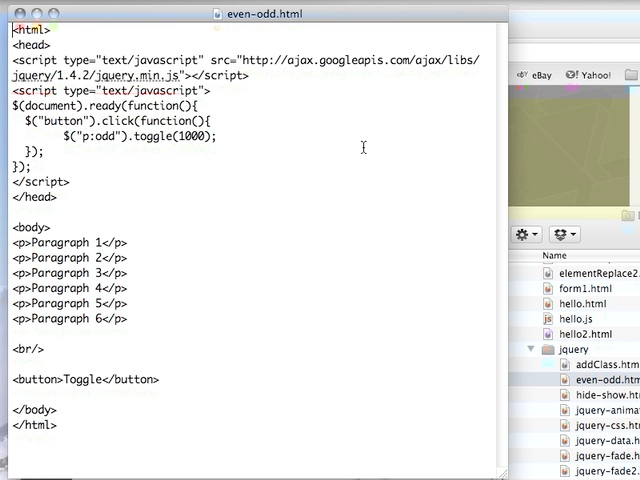Click the form1.html file icon
The height and width of the screenshot is (480, 640).
click(x=548, y=289)
